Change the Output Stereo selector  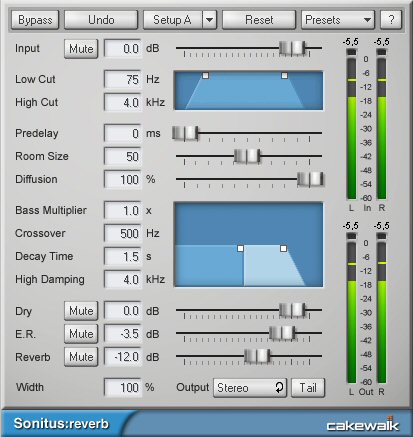coord(250,388)
